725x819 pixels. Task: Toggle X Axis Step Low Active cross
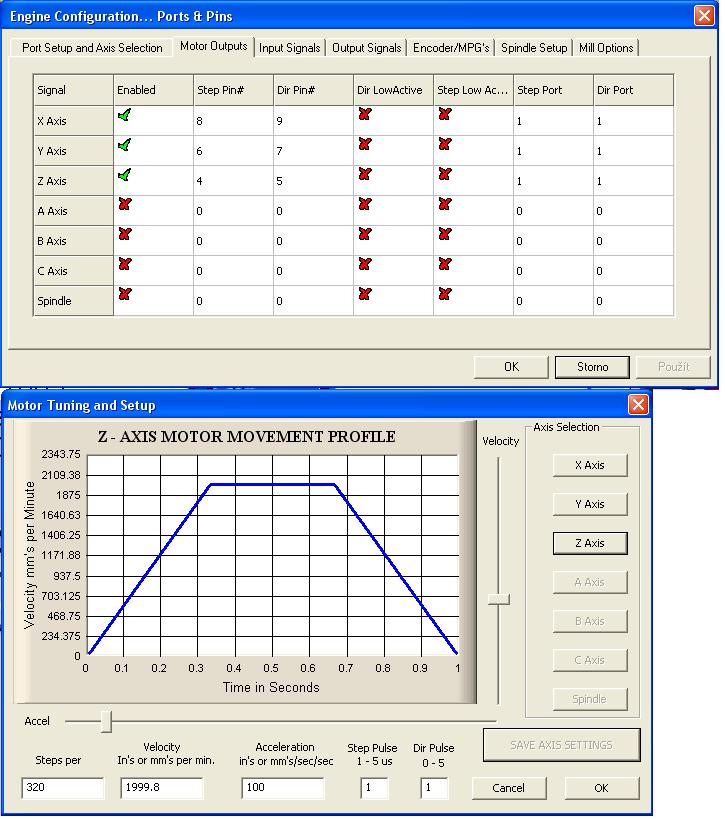444,115
